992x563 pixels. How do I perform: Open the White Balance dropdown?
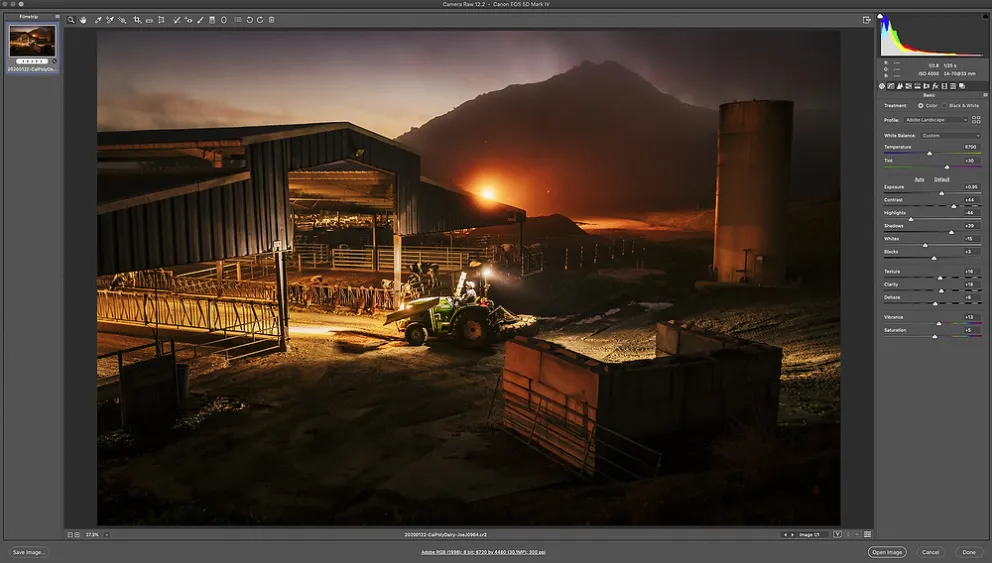tap(952, 135)
